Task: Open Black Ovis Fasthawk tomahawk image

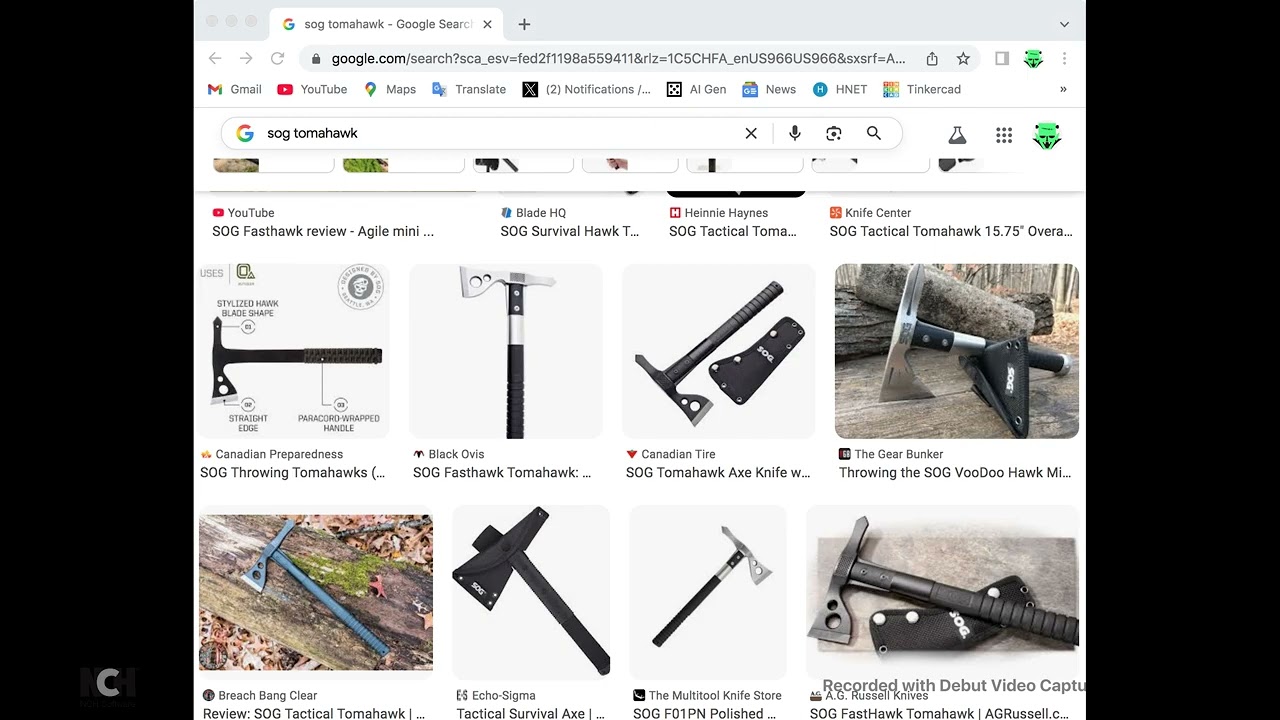Action: (506, 351)
